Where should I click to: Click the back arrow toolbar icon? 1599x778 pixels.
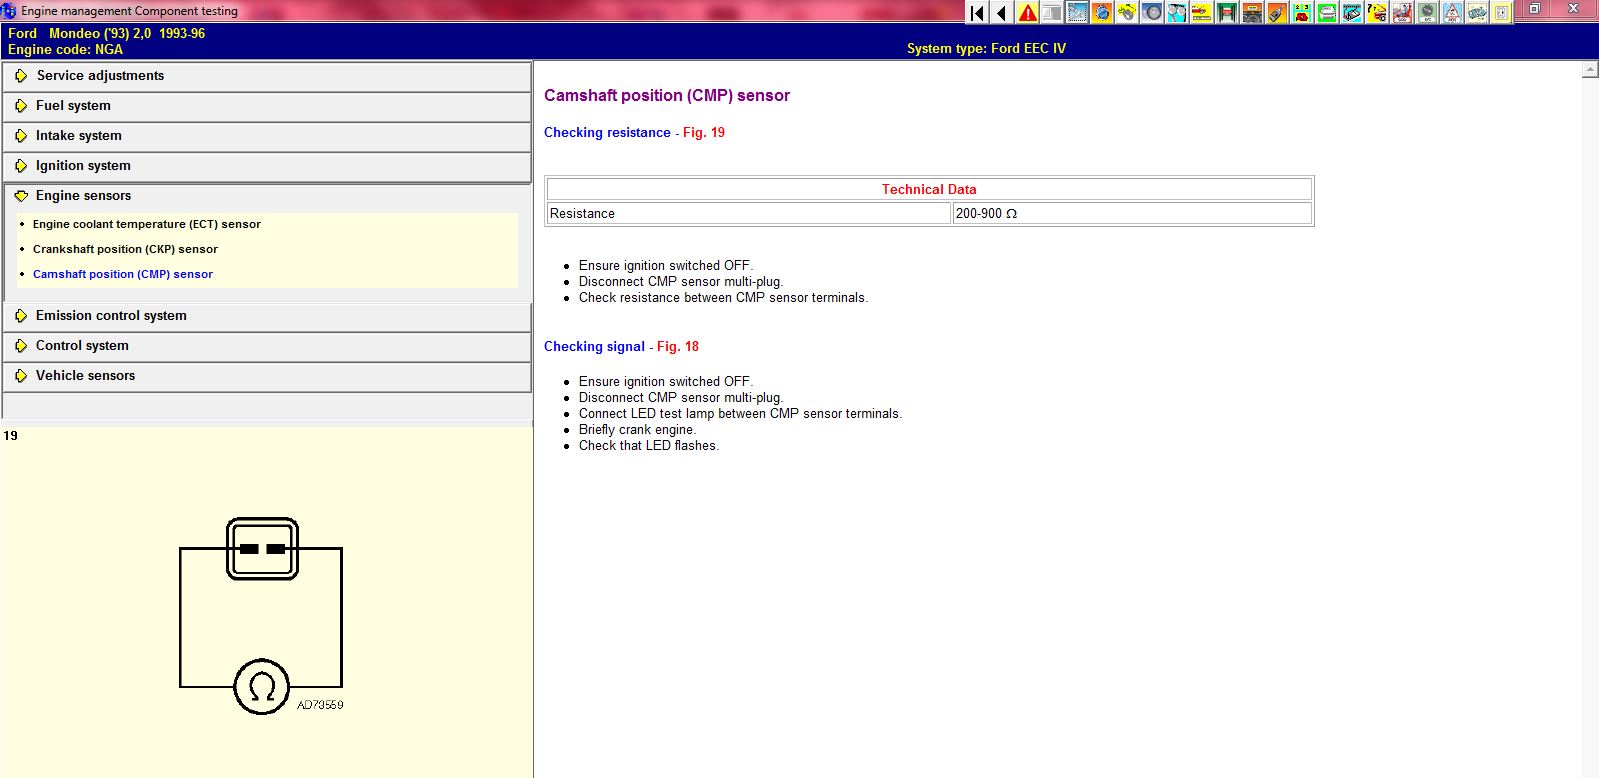point(1002,13)
